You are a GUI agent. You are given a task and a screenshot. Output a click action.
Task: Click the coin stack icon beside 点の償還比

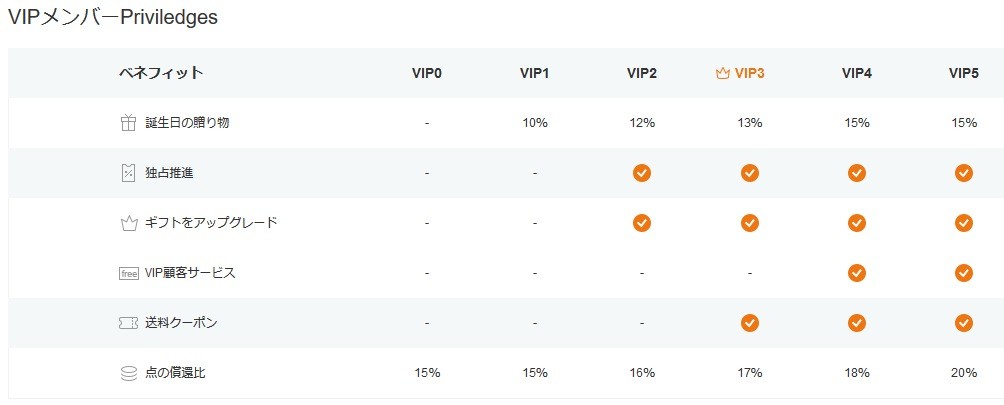pos(129,373)
